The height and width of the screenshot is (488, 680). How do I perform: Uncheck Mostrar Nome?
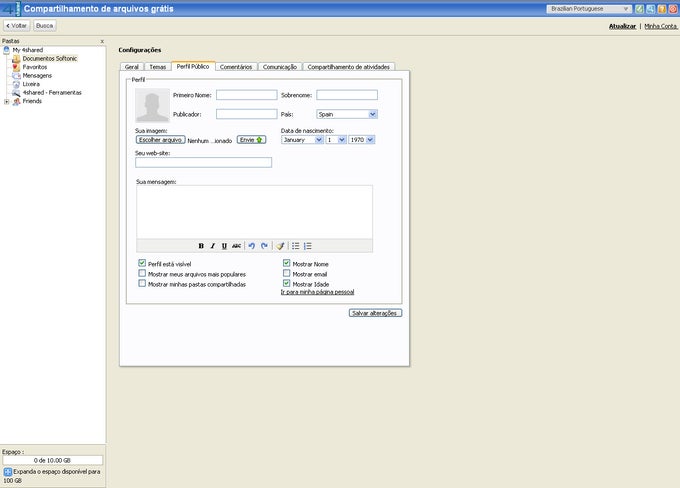point(286,263)
